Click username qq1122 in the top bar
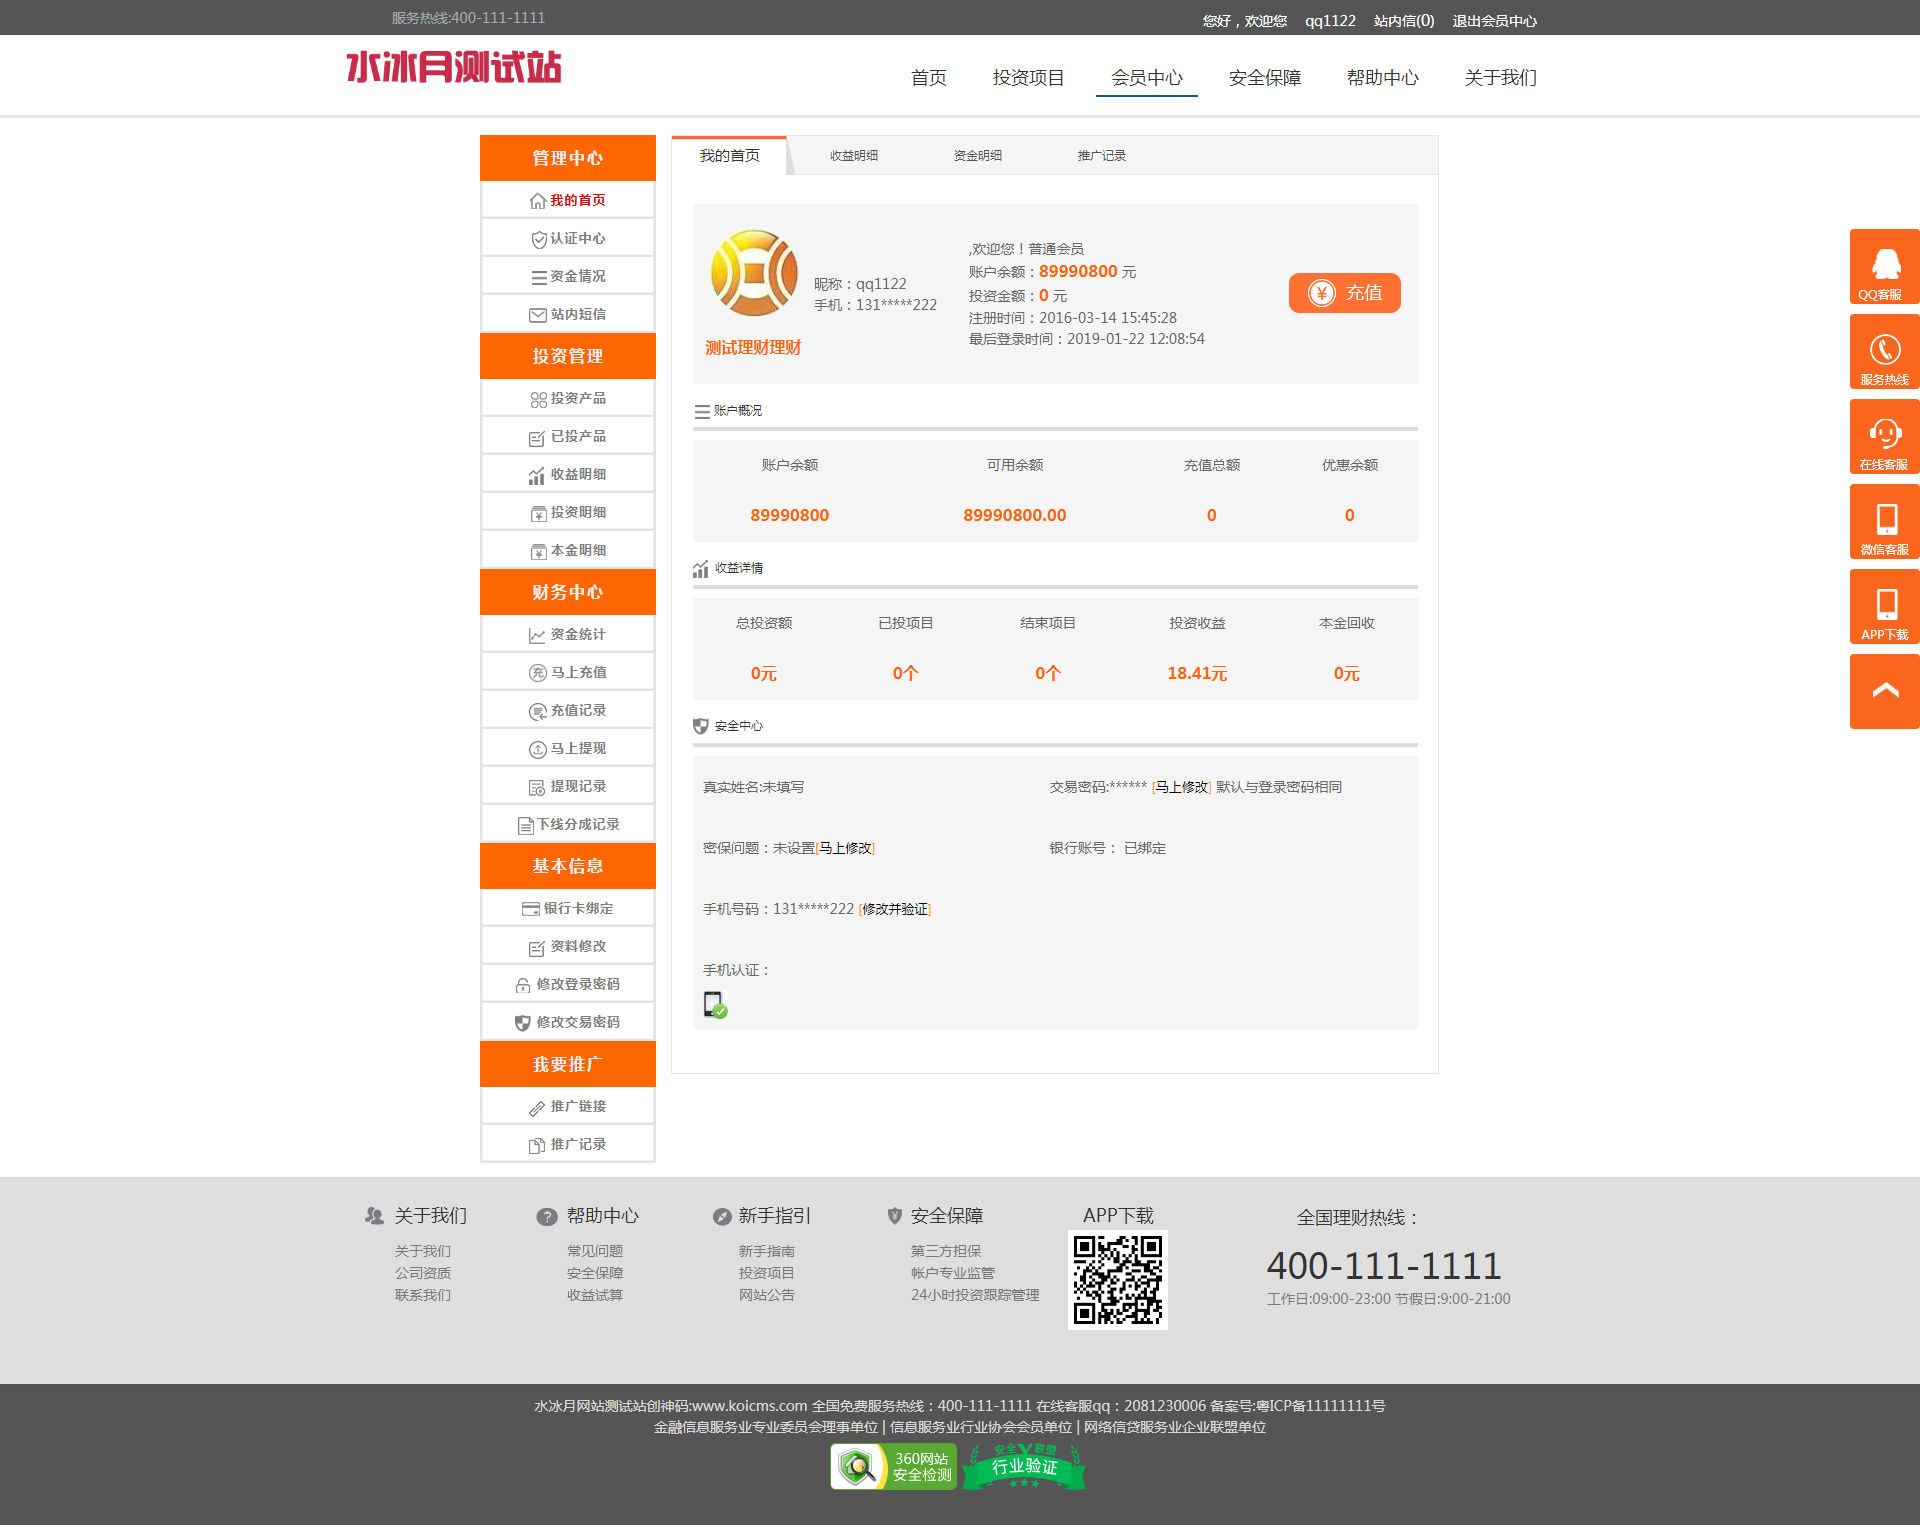Viewport: 1920px width, 1525px height. [x=1330, y=21]
